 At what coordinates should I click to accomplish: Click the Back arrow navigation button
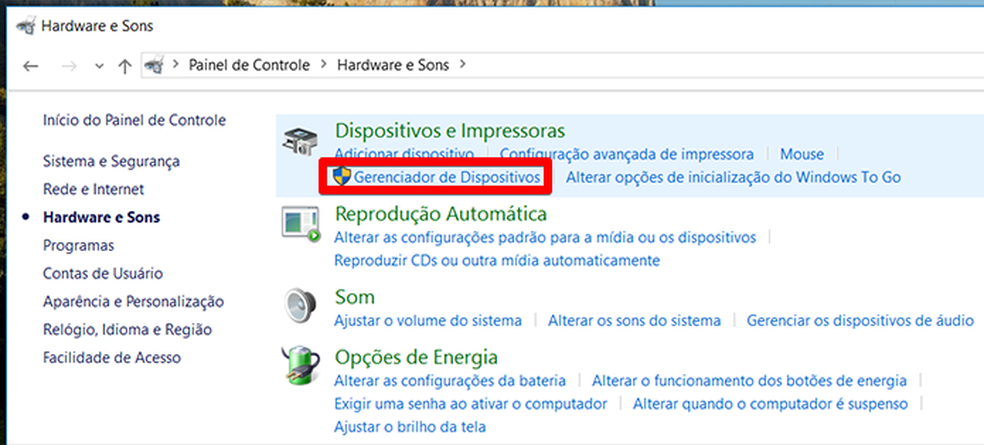click(30, 66)
